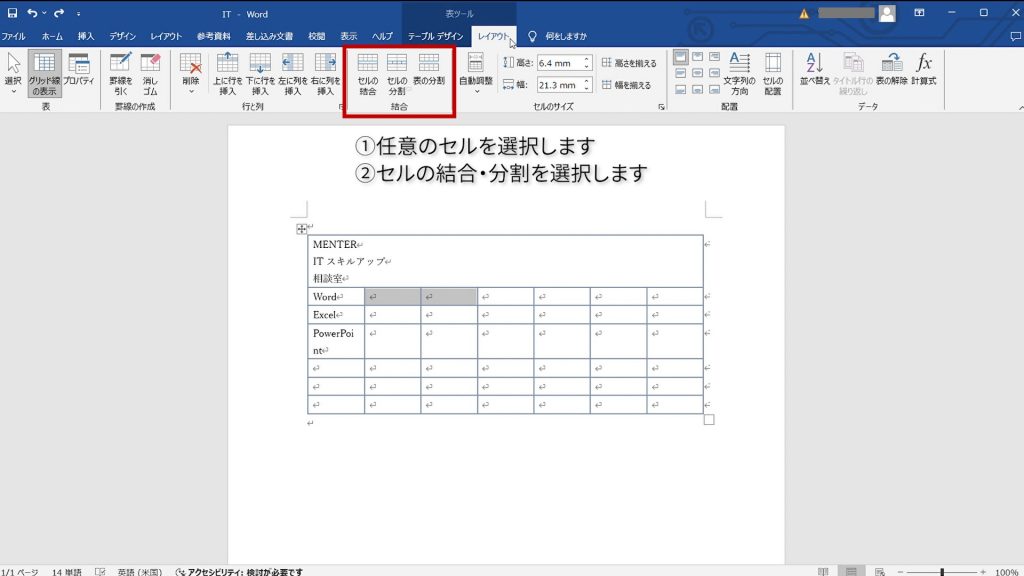Click the セルの結合 (Merge Cells) icon
The image size is (1024, 576).
pos(368,74)
